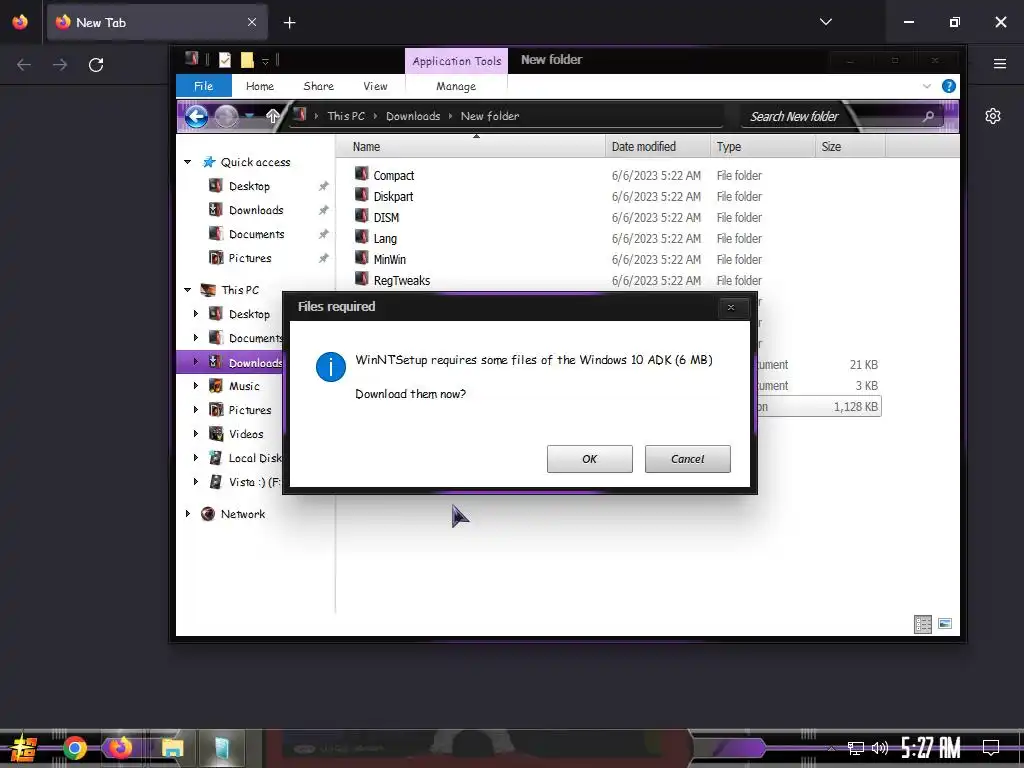1024x768 pixels.
Task: Open Downloads under Quick access
Action: pyautogui.click(x=255, y=210)
